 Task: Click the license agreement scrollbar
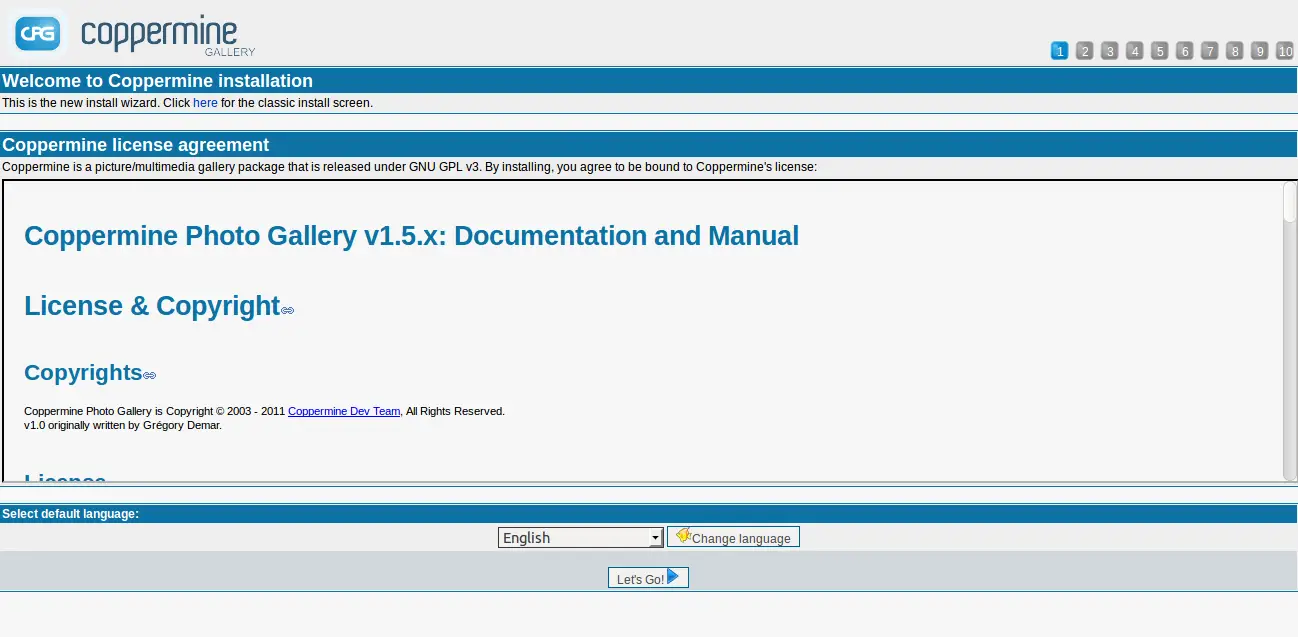[1290, 330]
